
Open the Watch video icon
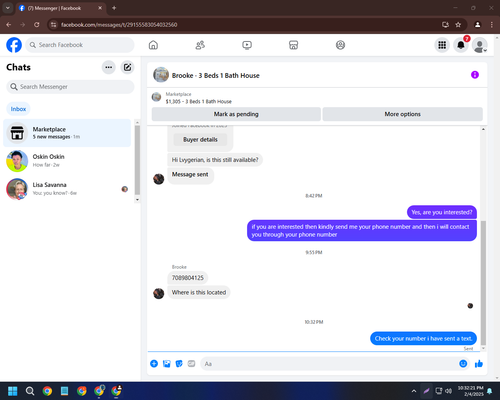point(247,45)
